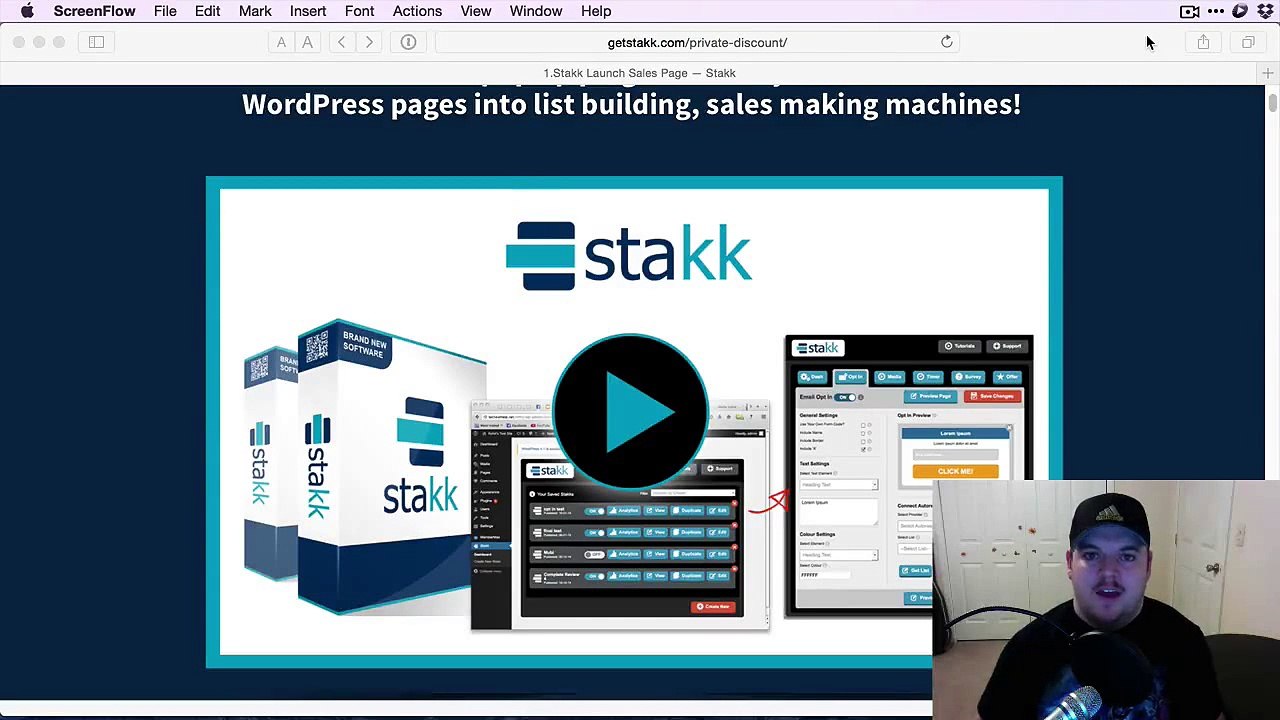The image size is (1280, 720).
Task: Toggle the Safari sidebar button
Action: tap(96, 42)
